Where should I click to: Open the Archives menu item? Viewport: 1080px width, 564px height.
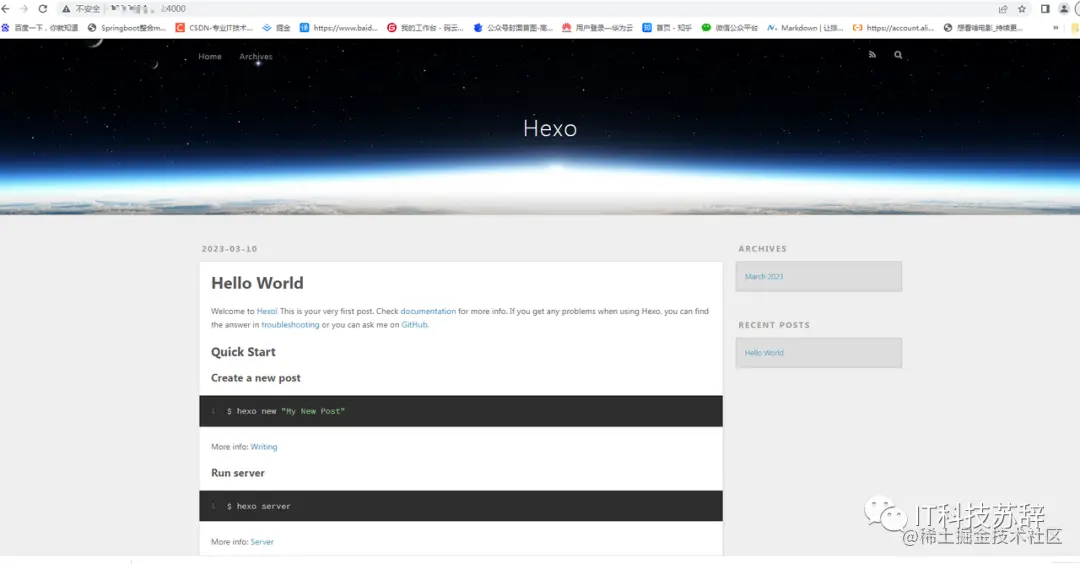[x=256, y=56]
